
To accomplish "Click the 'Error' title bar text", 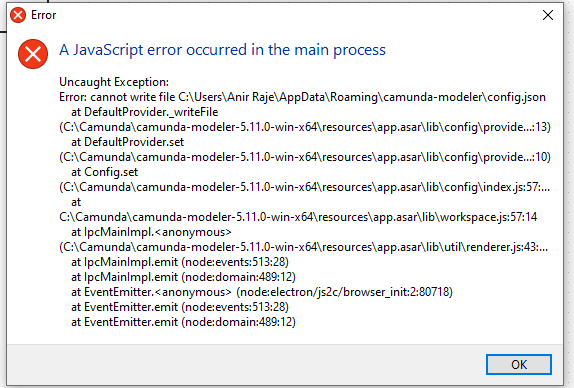I will pos(44,15).
